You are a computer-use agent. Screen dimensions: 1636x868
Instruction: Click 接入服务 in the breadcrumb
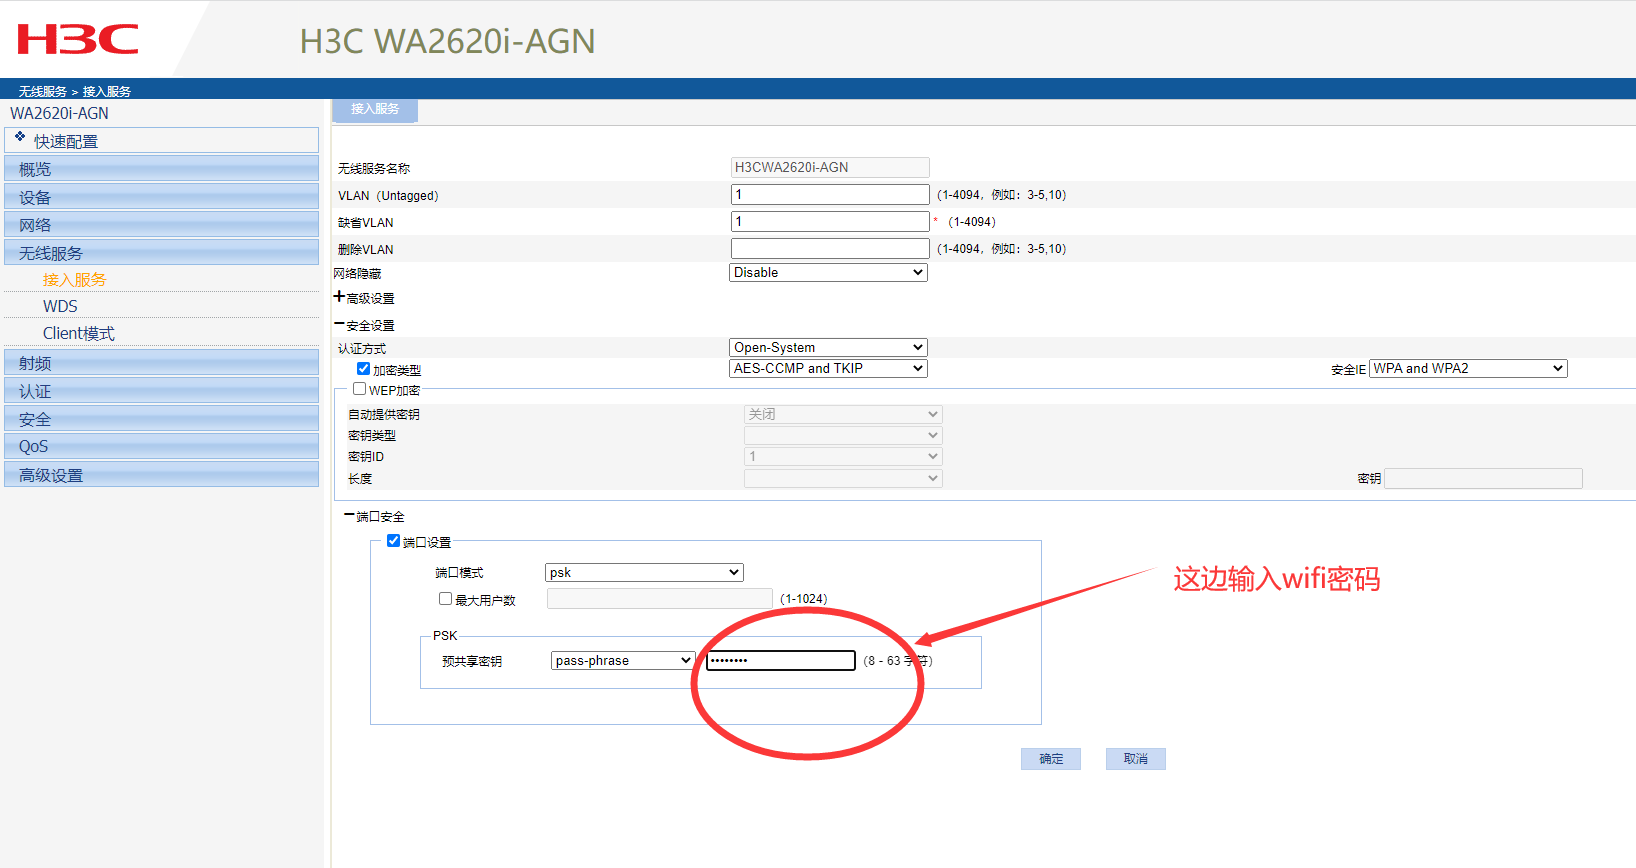click(106, 91)
